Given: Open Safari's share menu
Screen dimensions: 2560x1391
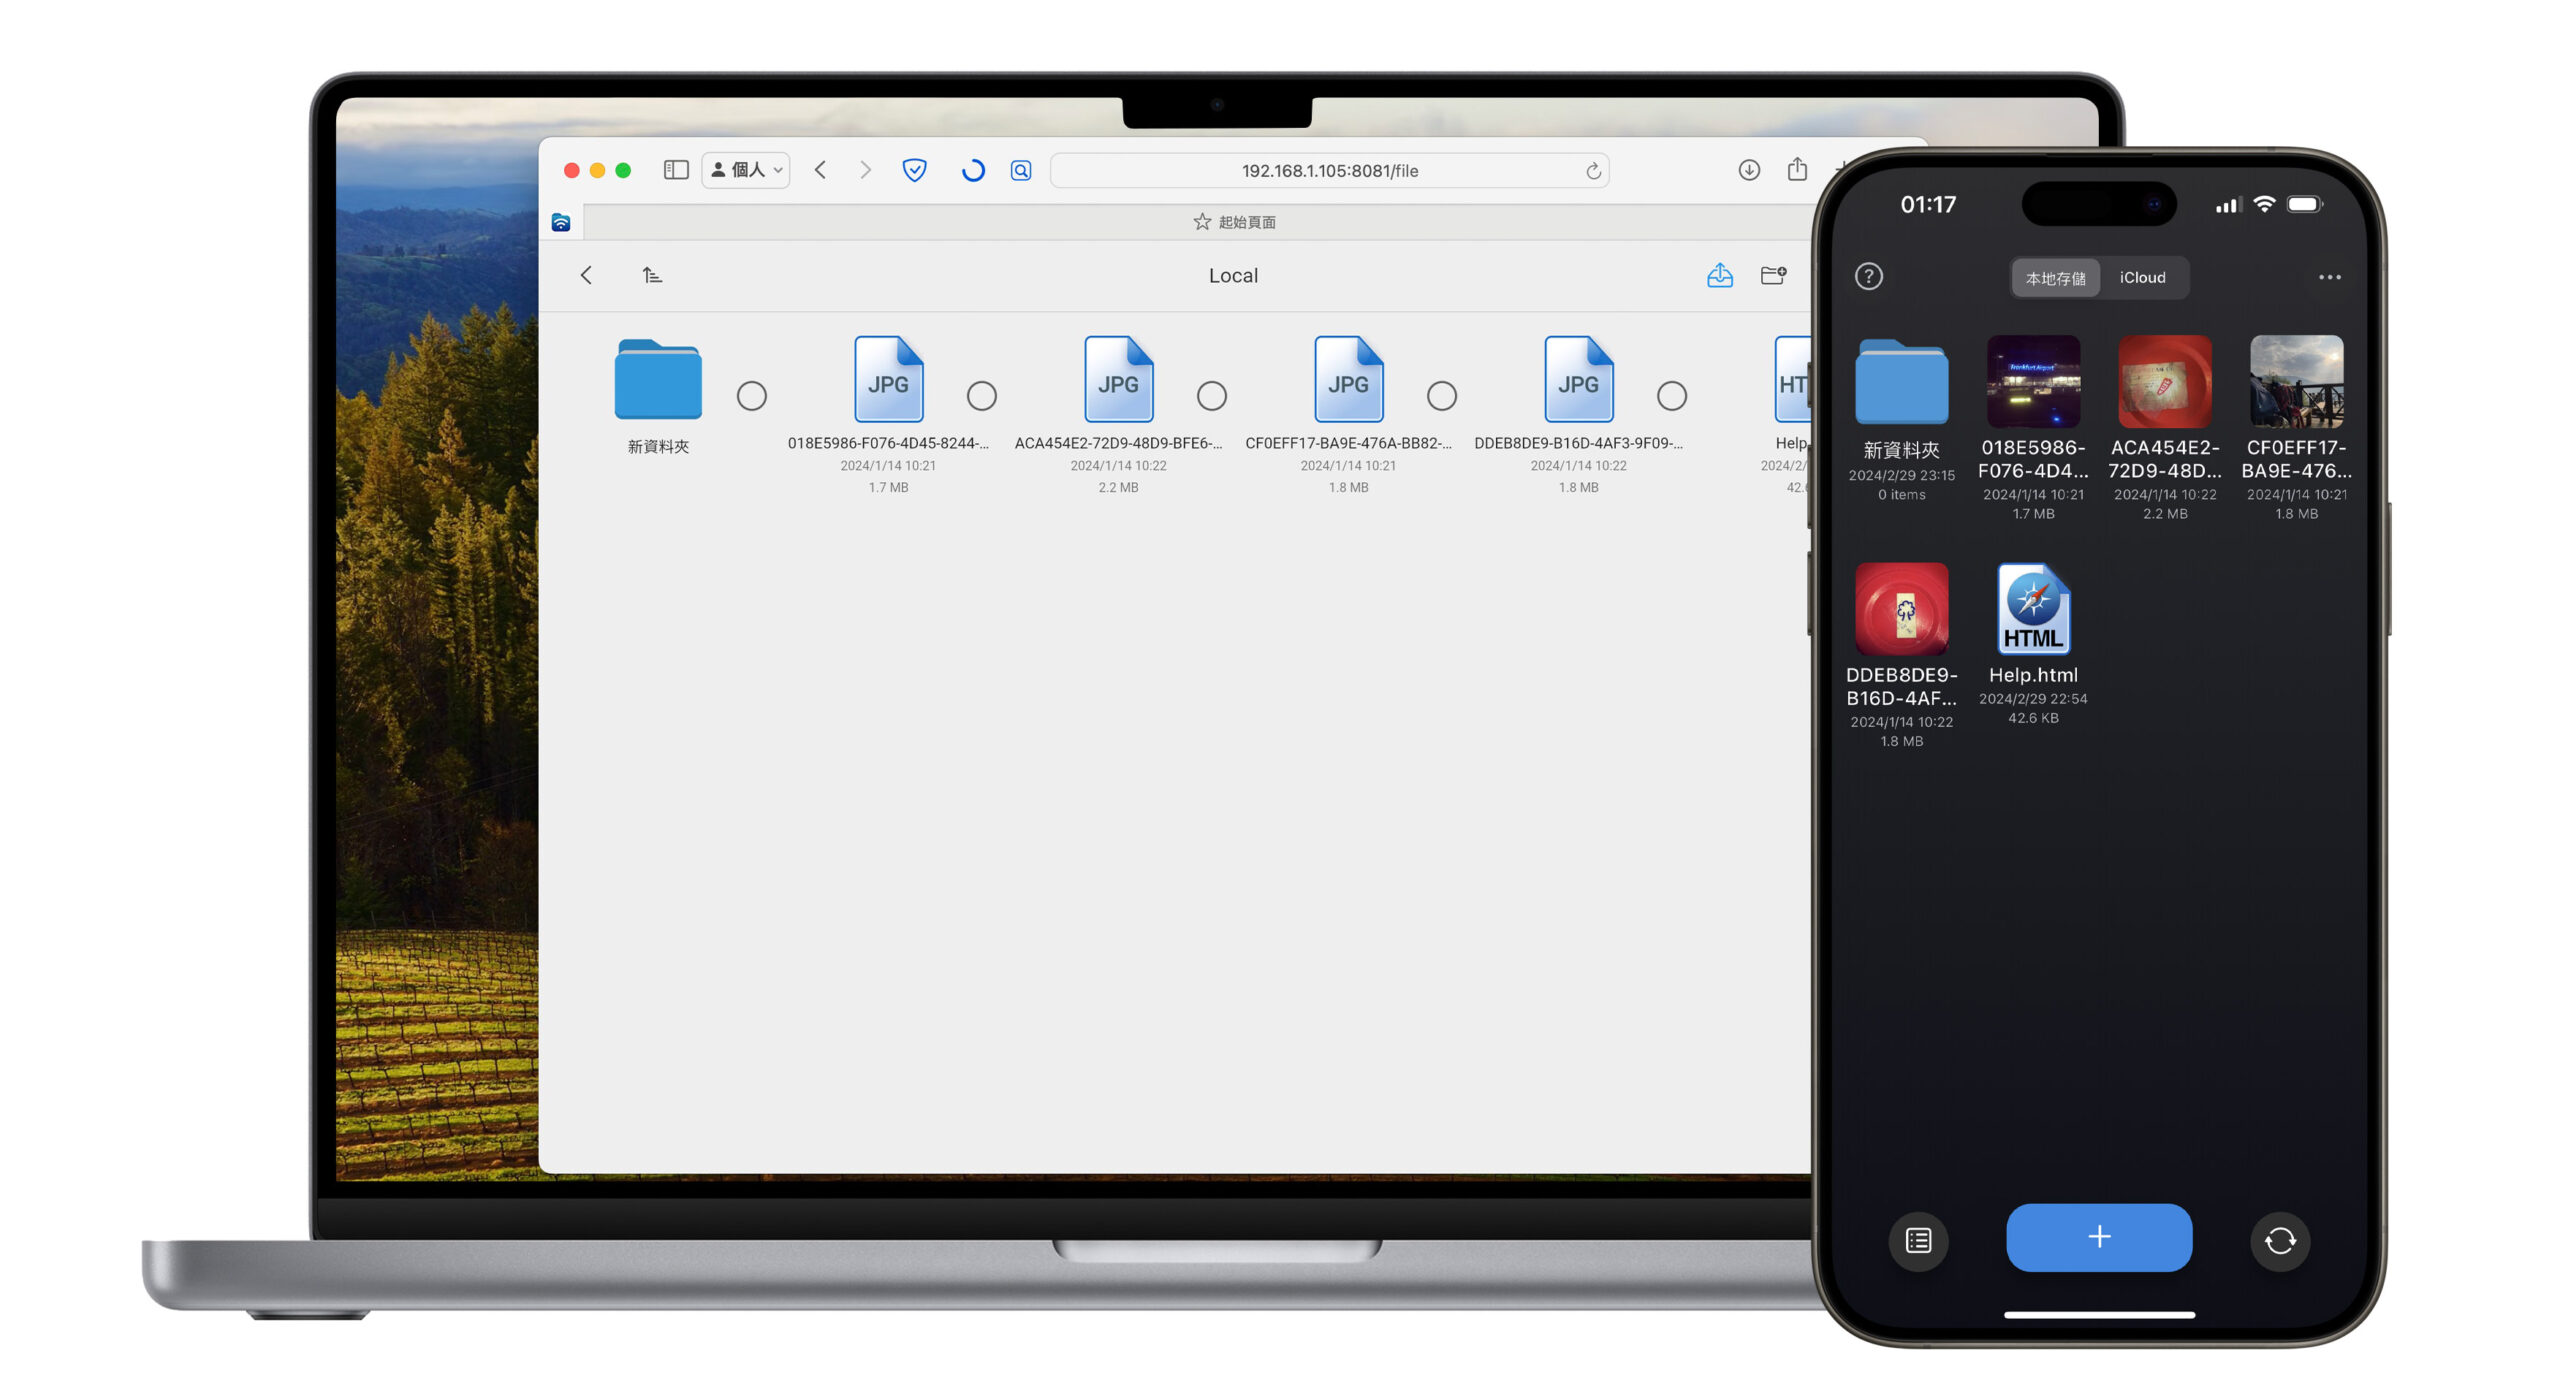Looking at the screenshot, I should (x=1797, y=169).
